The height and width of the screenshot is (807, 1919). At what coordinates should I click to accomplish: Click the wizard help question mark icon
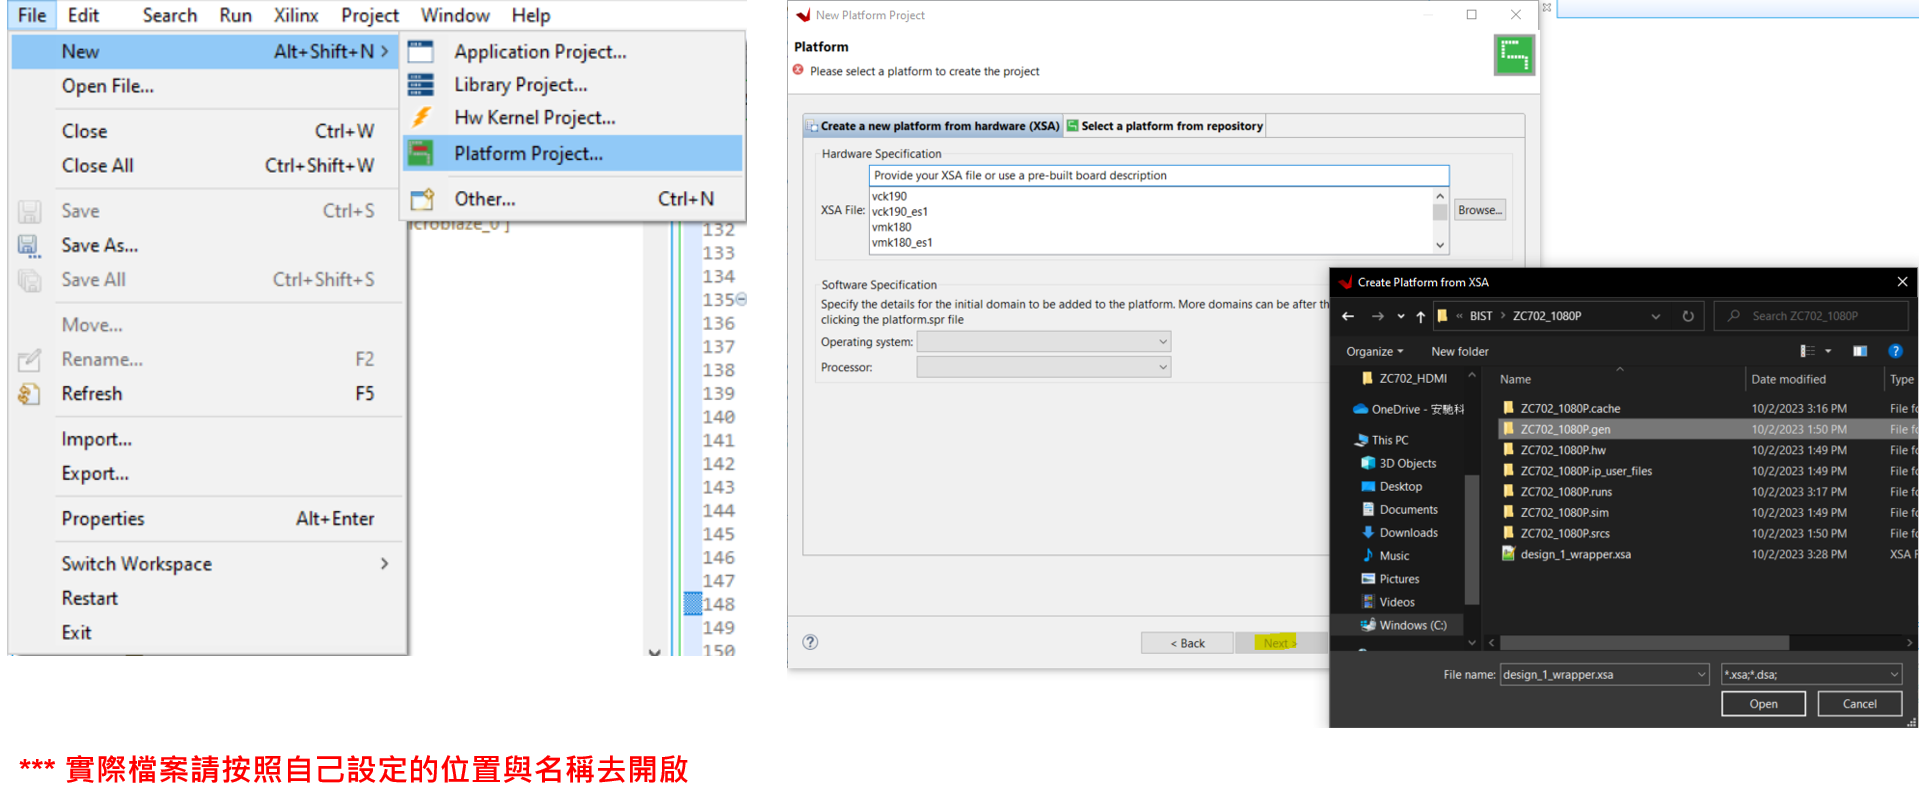(x=810, y=642)
